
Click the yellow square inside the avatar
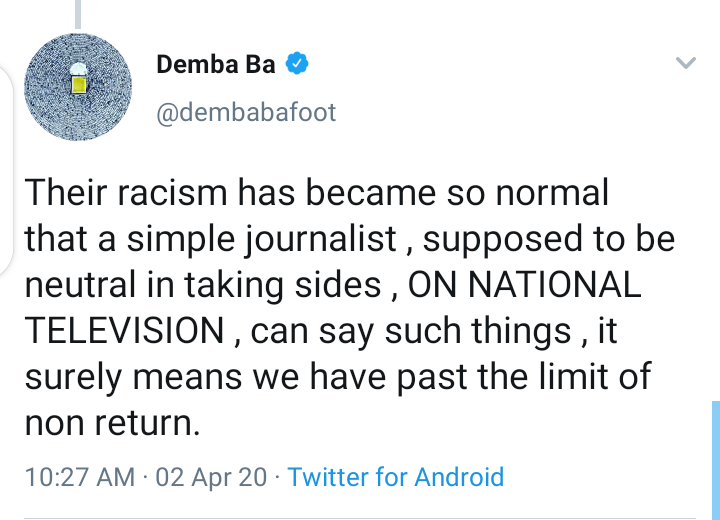point(77,86)
